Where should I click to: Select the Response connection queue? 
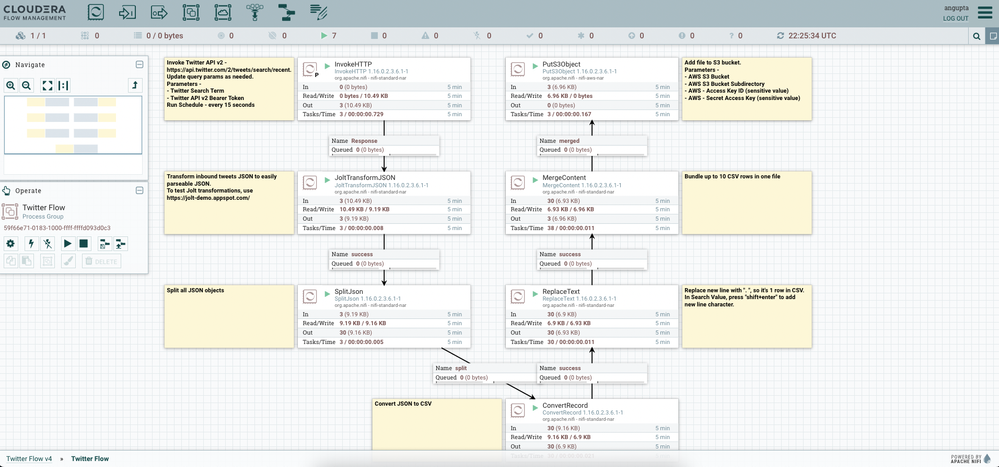tap(384, 145)
